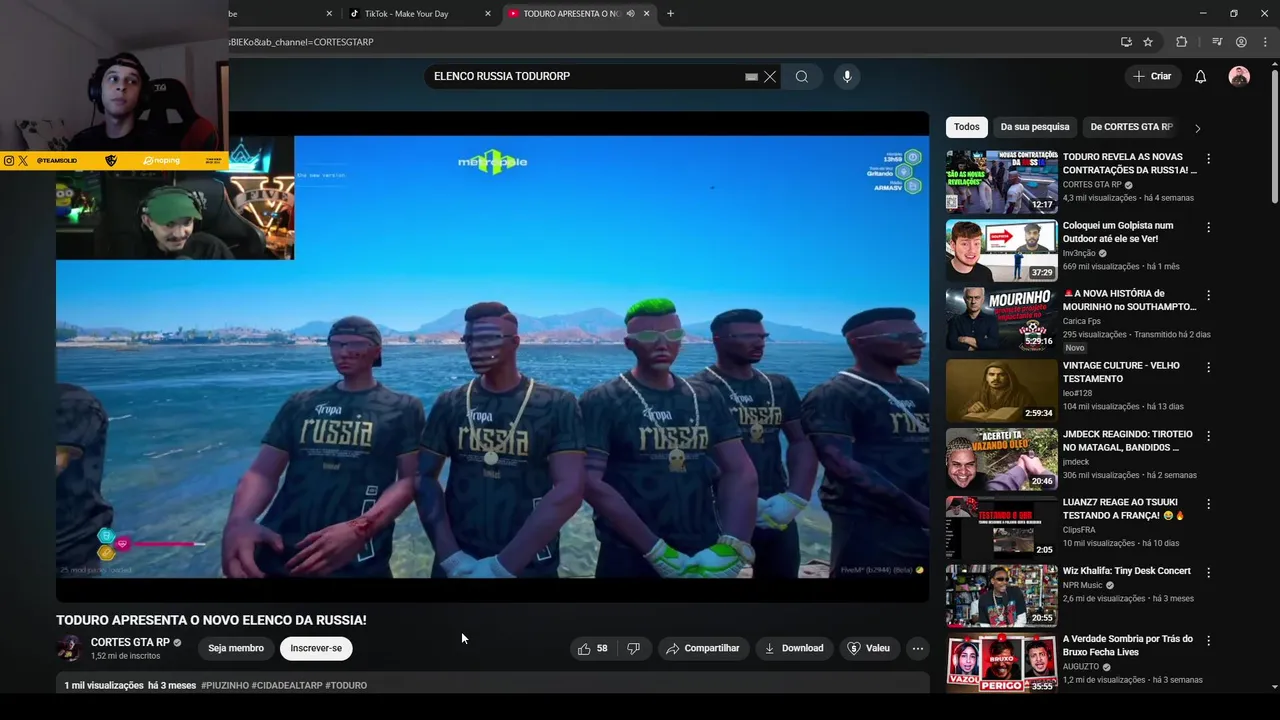Clear the search text with the X
This screenshot has width=1280, height=720.
tap(770, 77)
